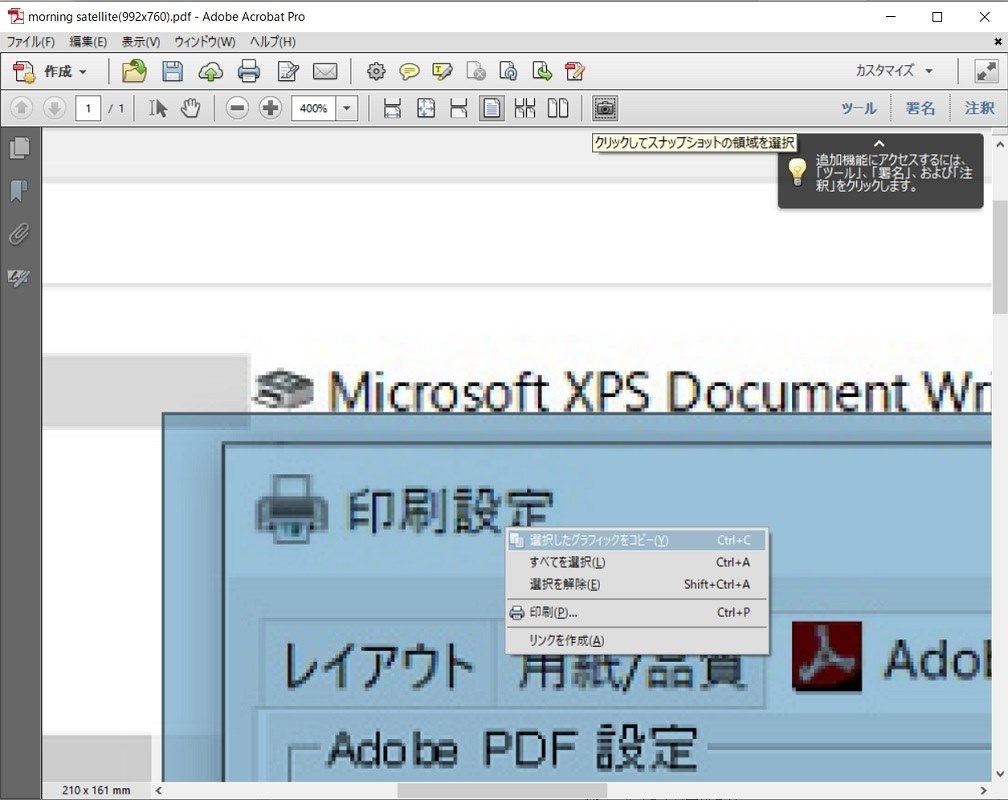Click the horizontal scrollbar thumb
This screenshot has width=1008, height=800.
pyautogui.click(x=502, y=790)
